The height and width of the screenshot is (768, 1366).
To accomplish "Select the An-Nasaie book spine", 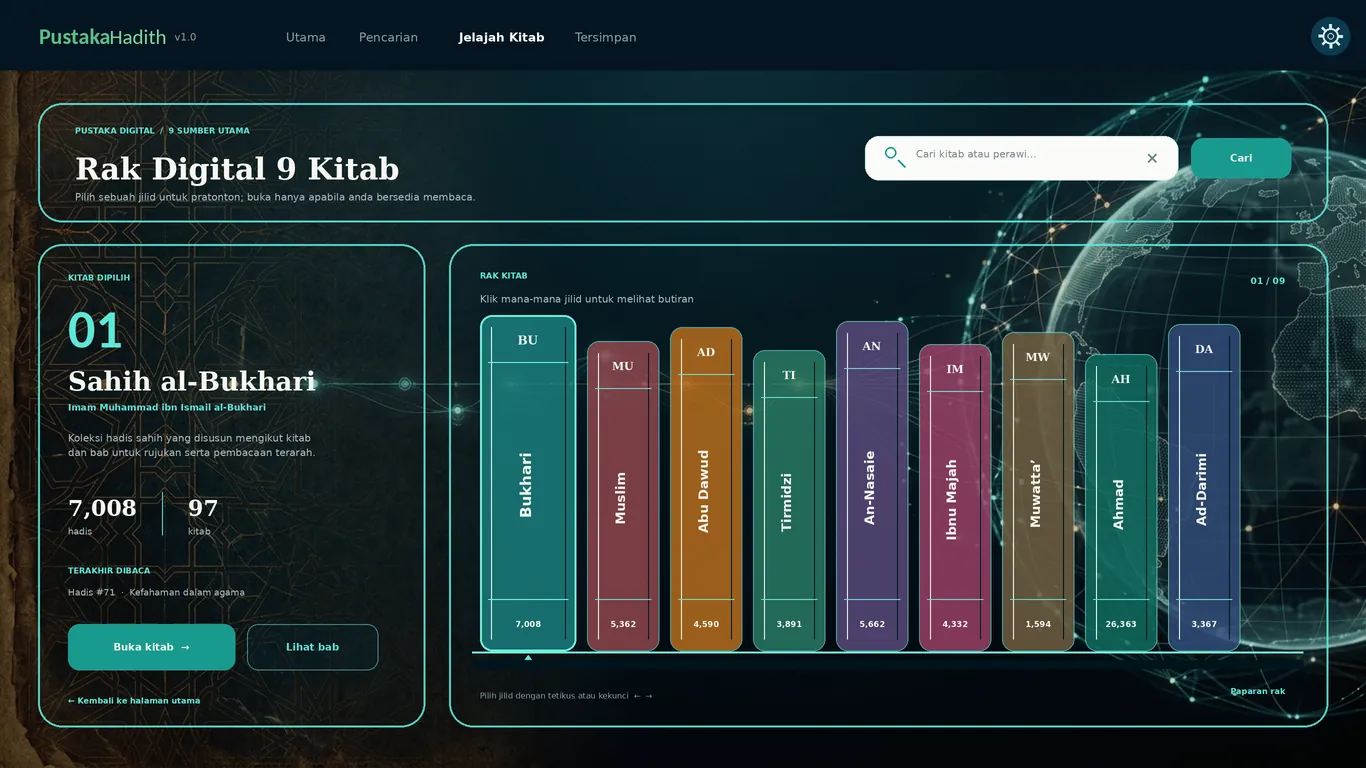I will click(x=872, y=486).
